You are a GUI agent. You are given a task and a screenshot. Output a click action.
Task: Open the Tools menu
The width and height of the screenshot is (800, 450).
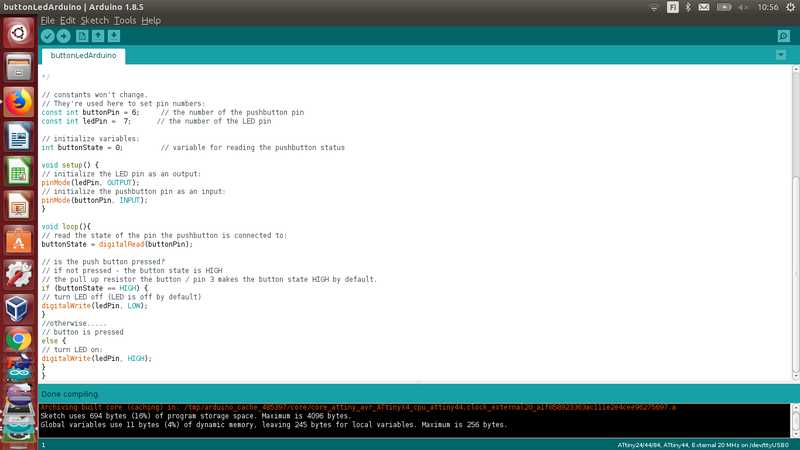pyautogui.click(x=124, y=20)
